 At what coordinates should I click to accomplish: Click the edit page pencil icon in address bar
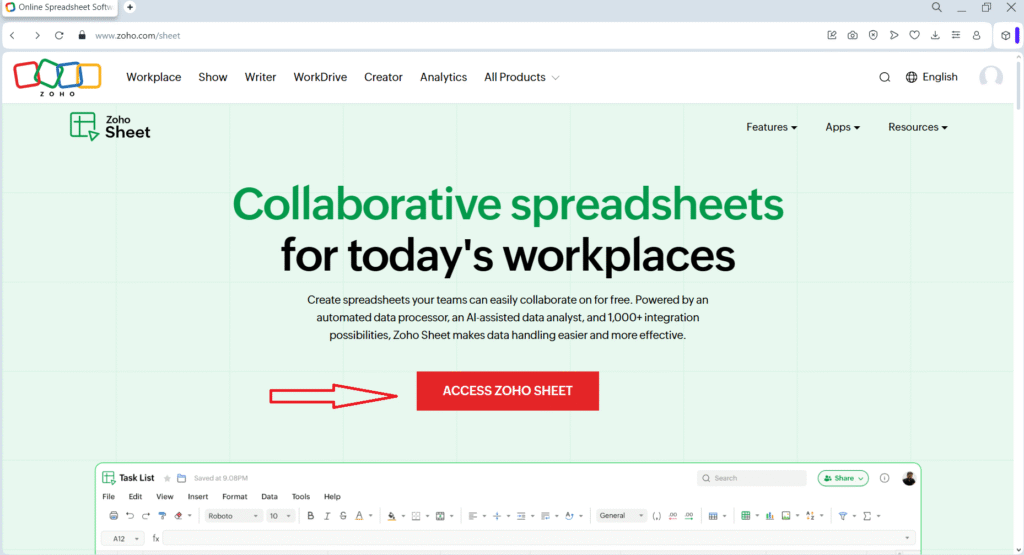coord(831,35)
